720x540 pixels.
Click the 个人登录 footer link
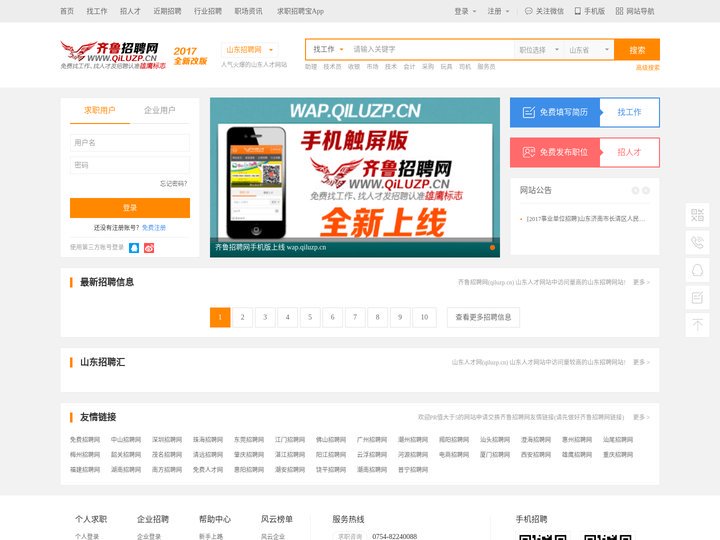pyautogui.click(x=87, y=536)
